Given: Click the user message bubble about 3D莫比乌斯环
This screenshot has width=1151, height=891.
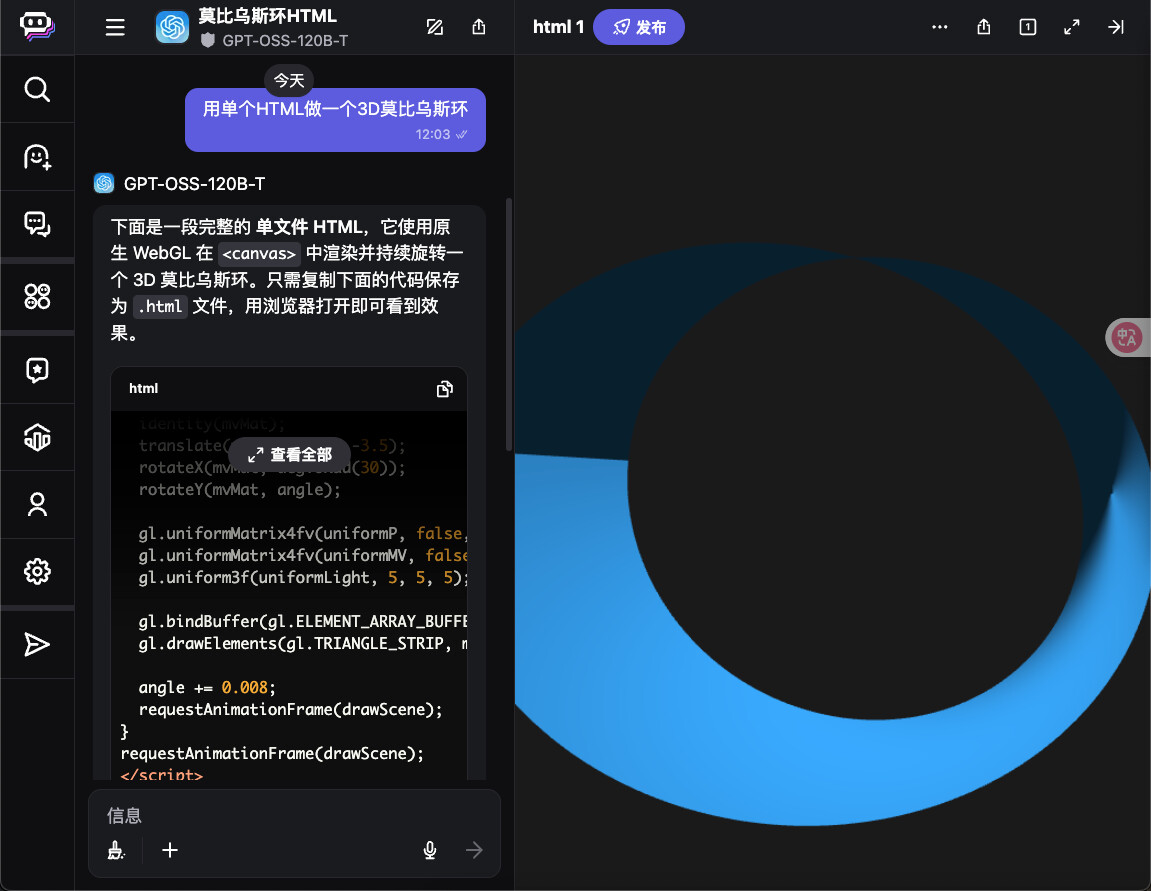Looking at the screenshot, I should pos(335,120).
